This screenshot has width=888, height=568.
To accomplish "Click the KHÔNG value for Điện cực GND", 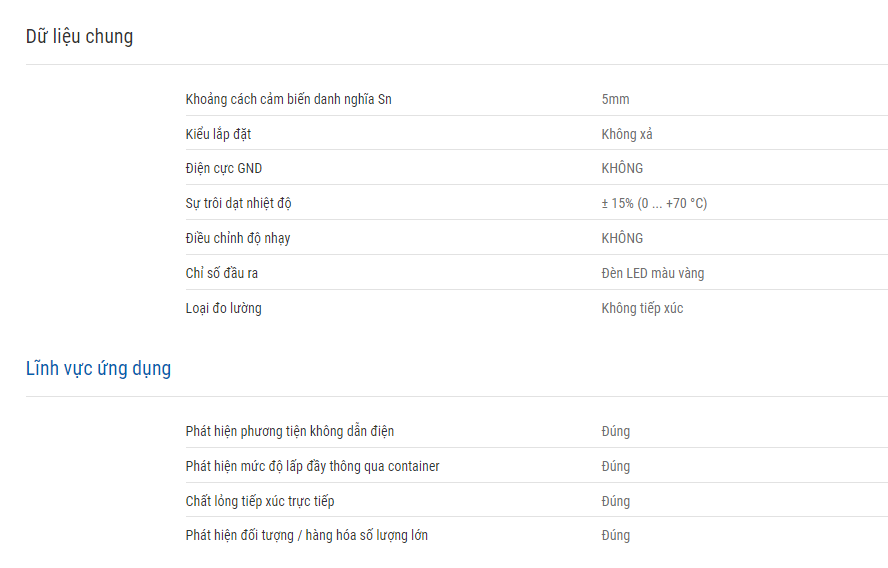I will (622, 168).
